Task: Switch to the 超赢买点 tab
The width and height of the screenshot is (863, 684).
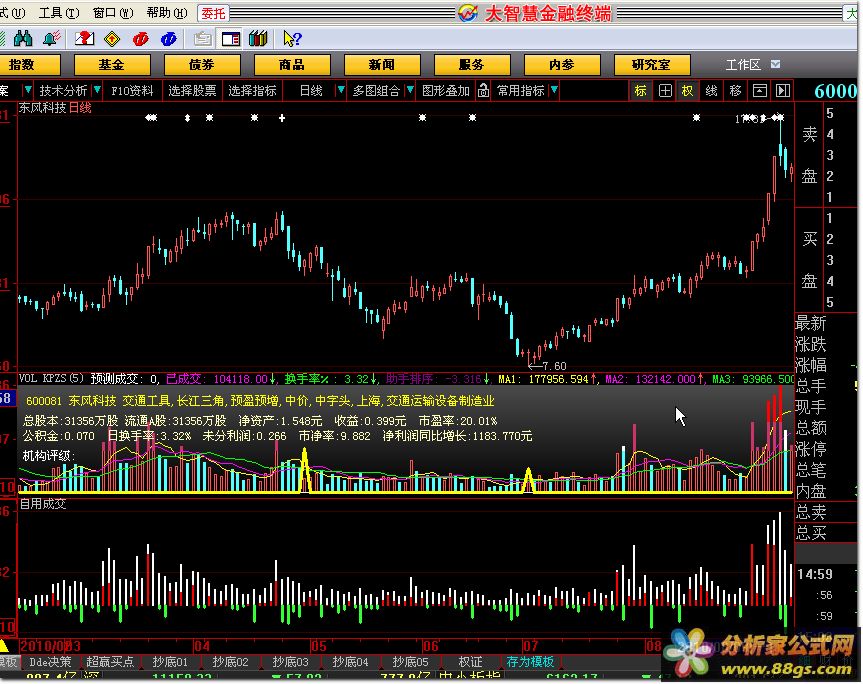Action: 110,661
